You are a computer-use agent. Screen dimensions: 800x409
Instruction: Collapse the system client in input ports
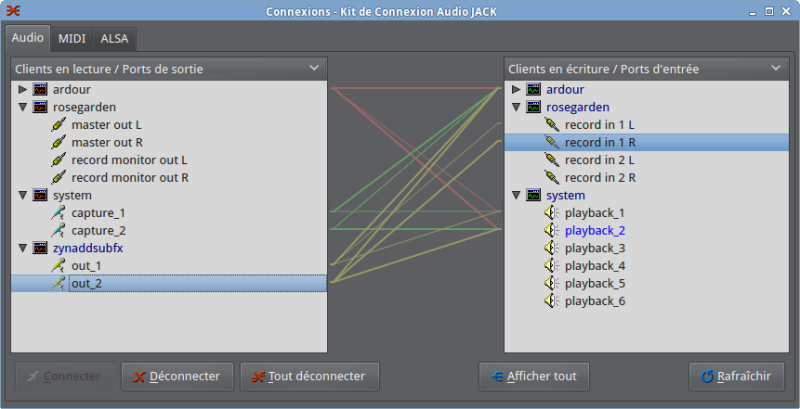point(516,195)
